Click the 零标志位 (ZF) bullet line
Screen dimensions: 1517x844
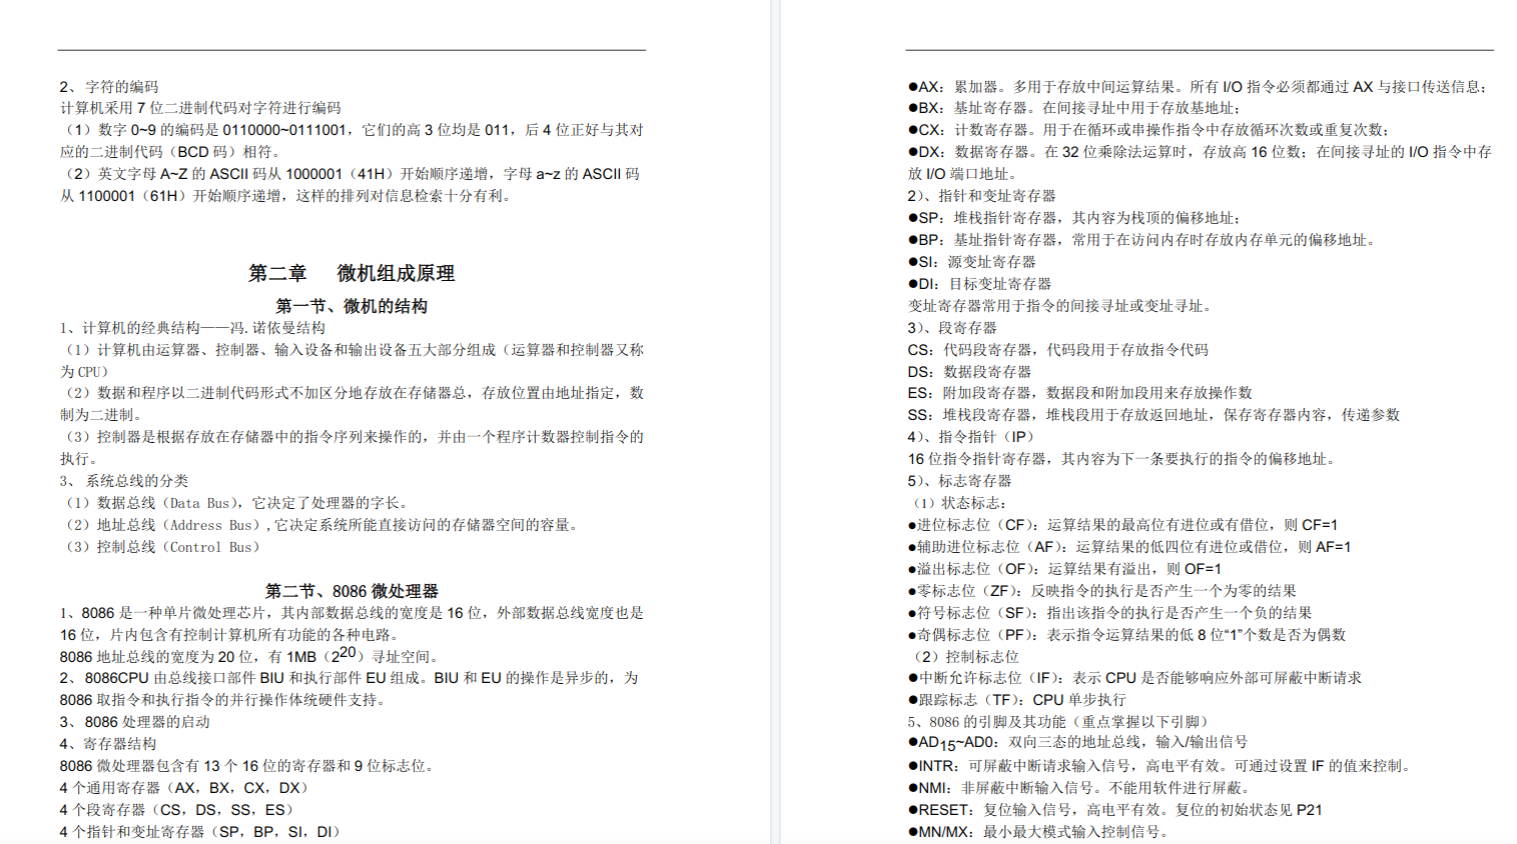(x=1102, y=591)
